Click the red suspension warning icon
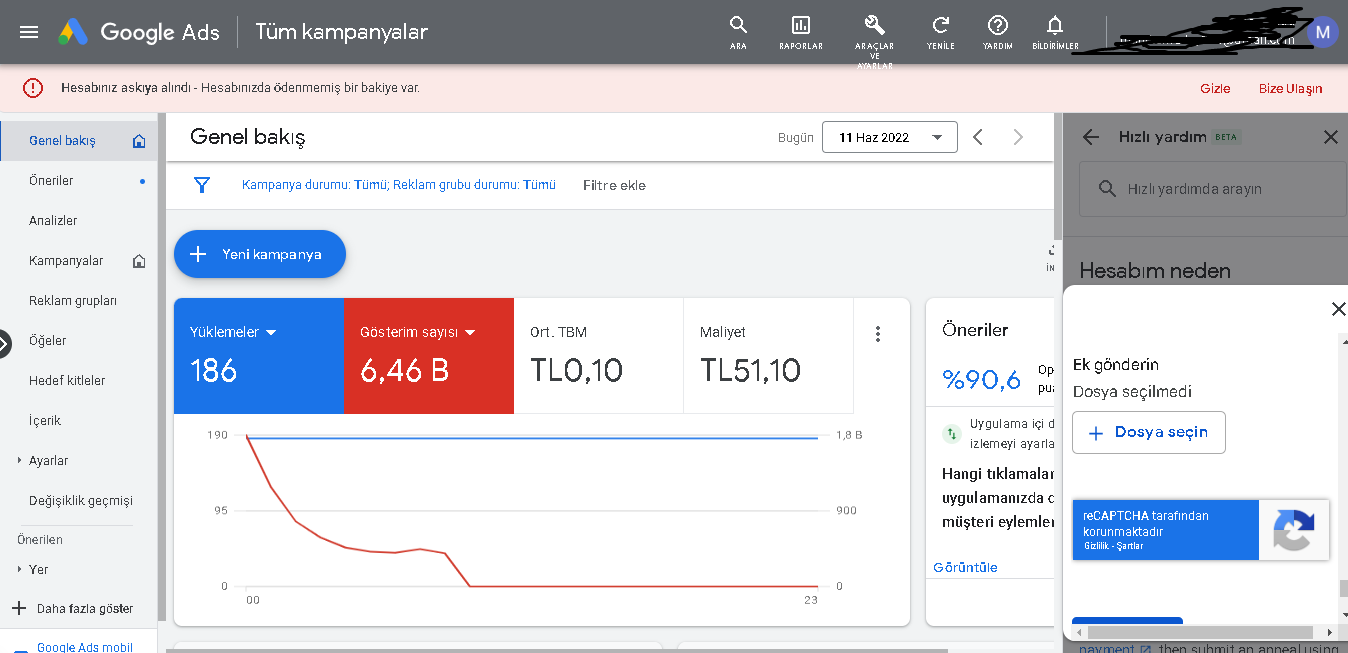Screen dimensions: 1348x653 coord(33,88)
